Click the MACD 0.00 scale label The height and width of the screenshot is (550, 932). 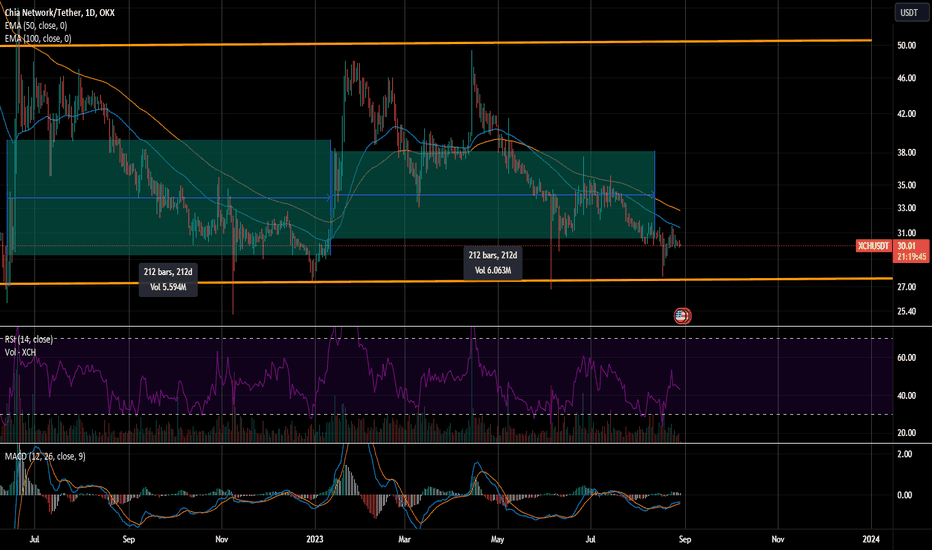coord(904,495)
